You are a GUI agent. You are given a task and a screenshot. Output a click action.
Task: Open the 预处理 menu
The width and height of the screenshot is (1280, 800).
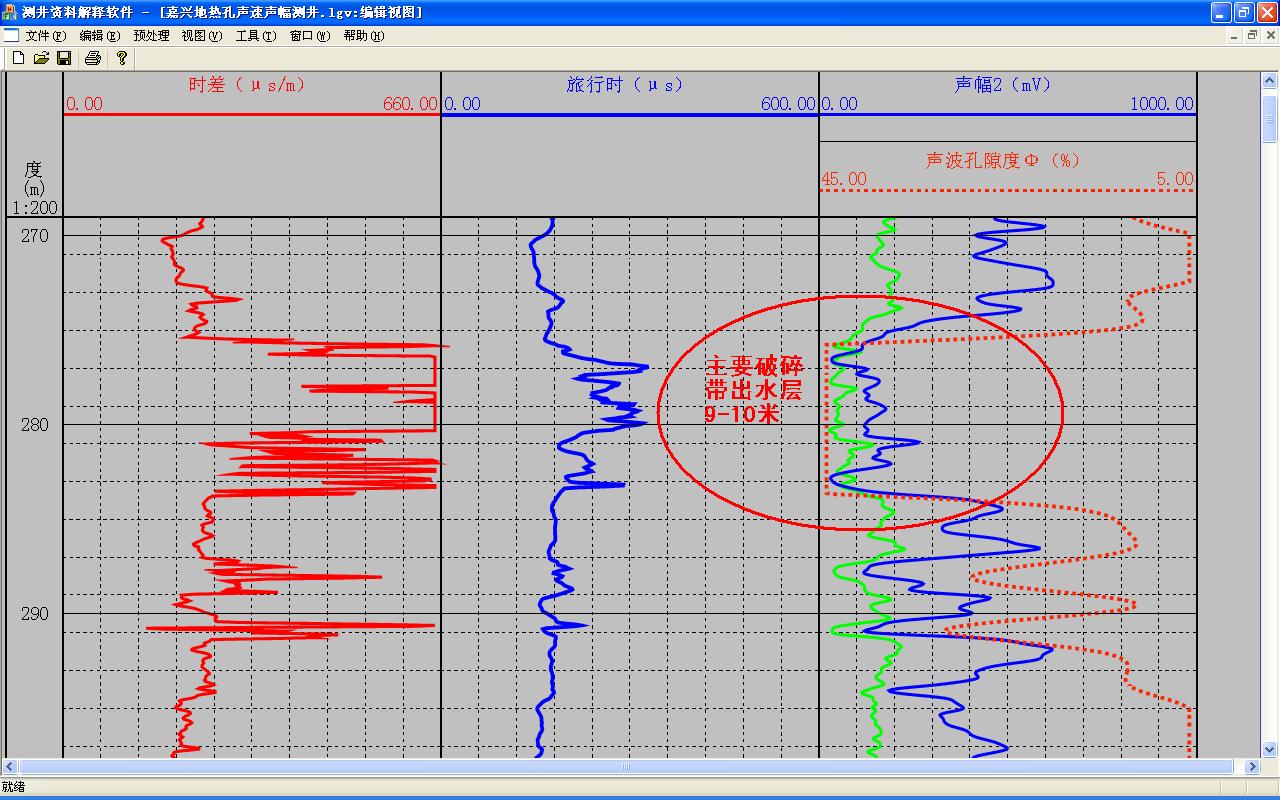(x=152, y=36)
